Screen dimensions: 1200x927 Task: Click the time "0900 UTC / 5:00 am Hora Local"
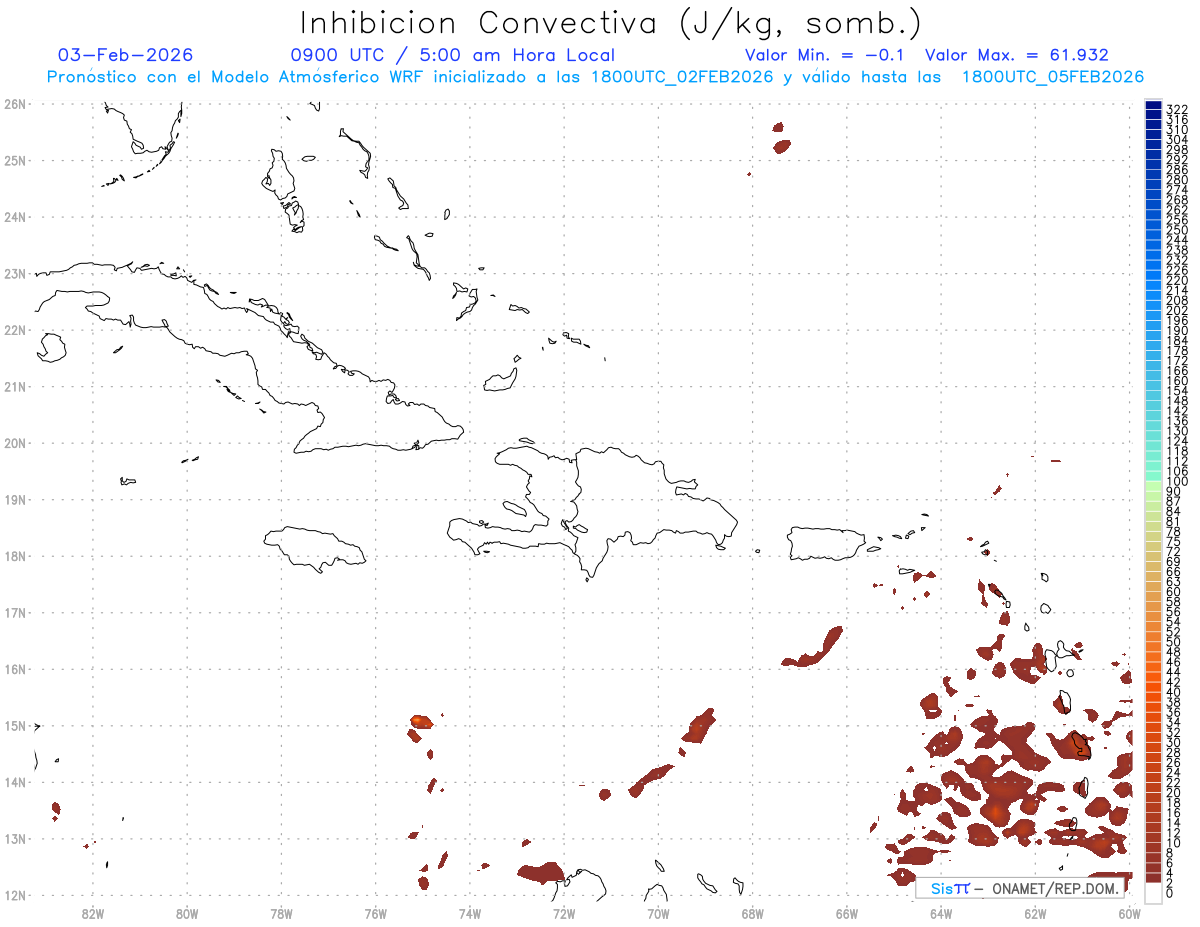[x=453, y=55]
